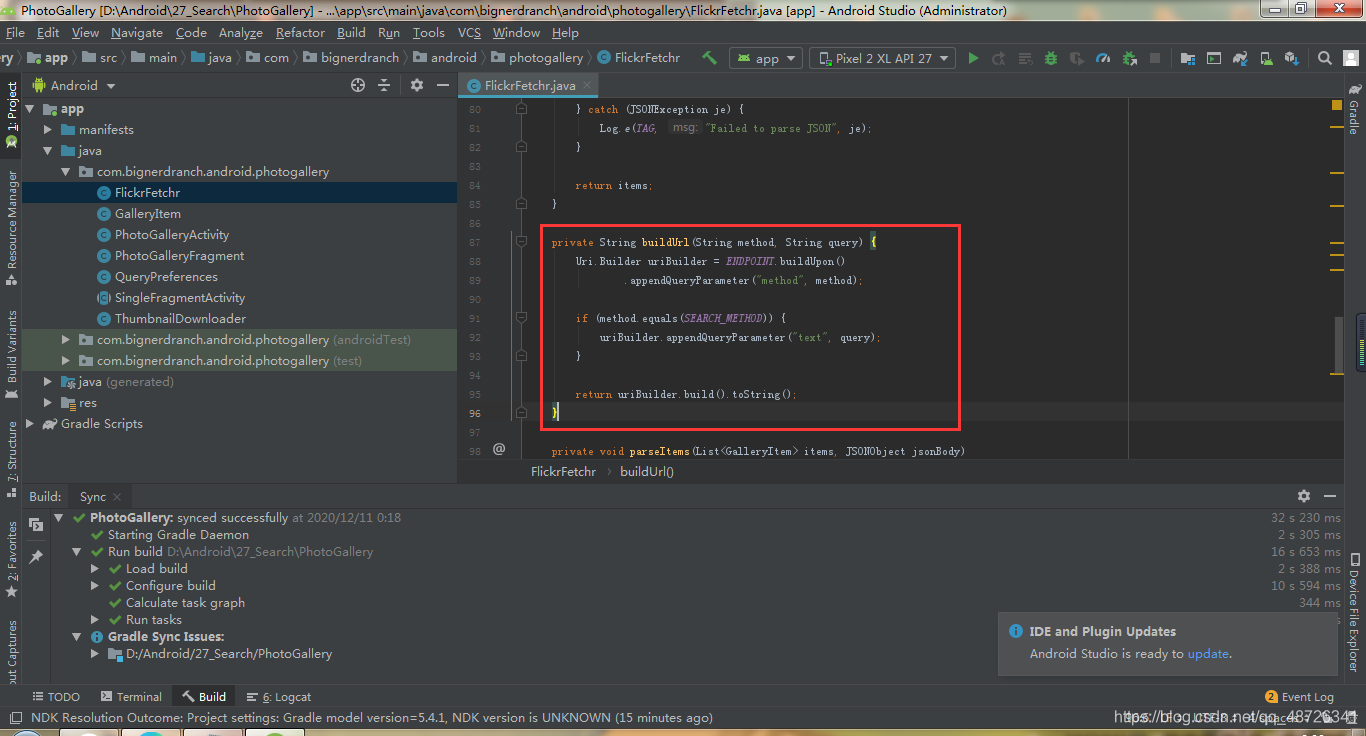
Task: Expand the androidTest package arrow
Action: 66,340
